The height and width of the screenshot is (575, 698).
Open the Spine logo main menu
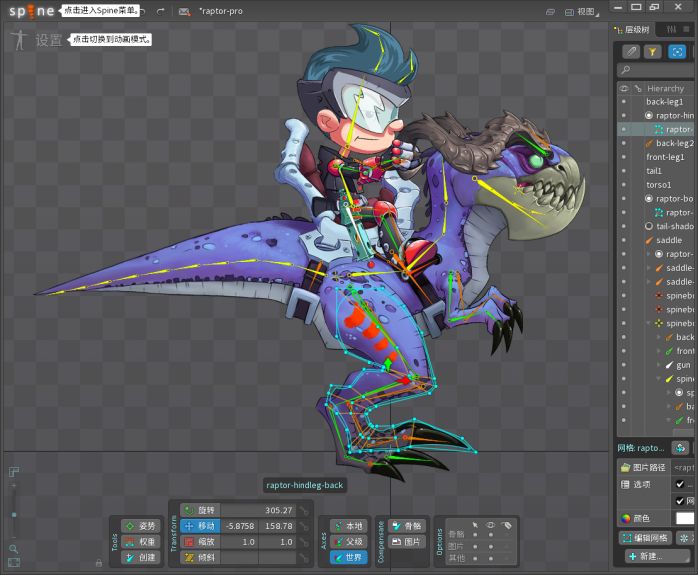pyautogui.click(x=31, y=11)
